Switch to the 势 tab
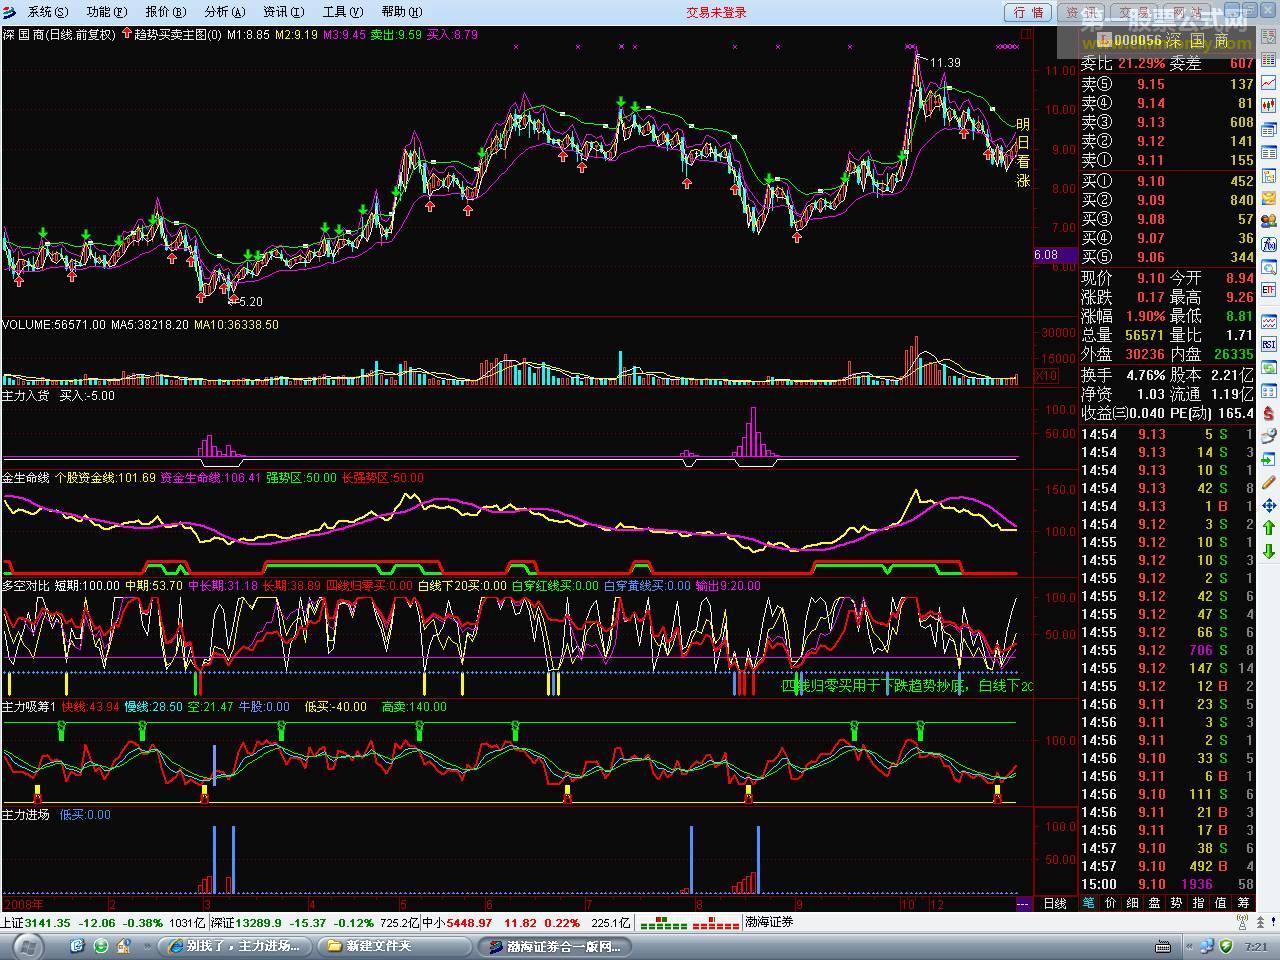The image size is (1280, 960). (1177, 903)
